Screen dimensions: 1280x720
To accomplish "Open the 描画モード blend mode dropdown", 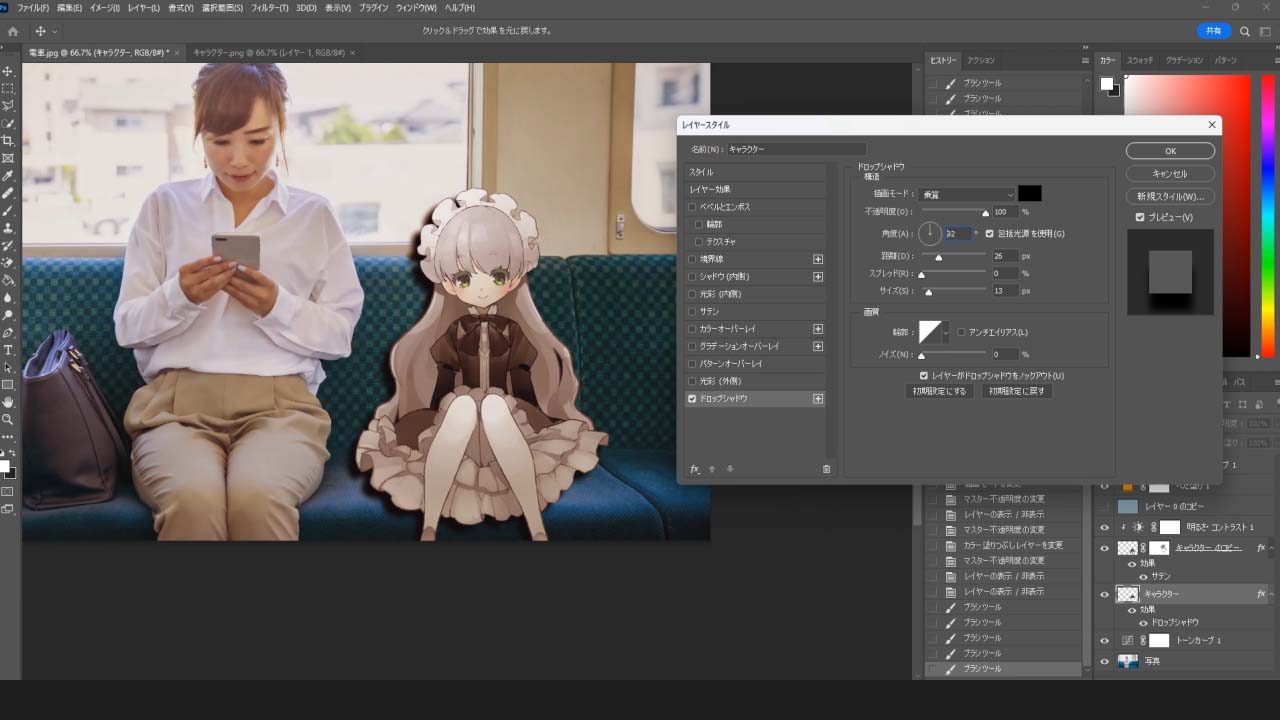I will [x=967, y=194].
